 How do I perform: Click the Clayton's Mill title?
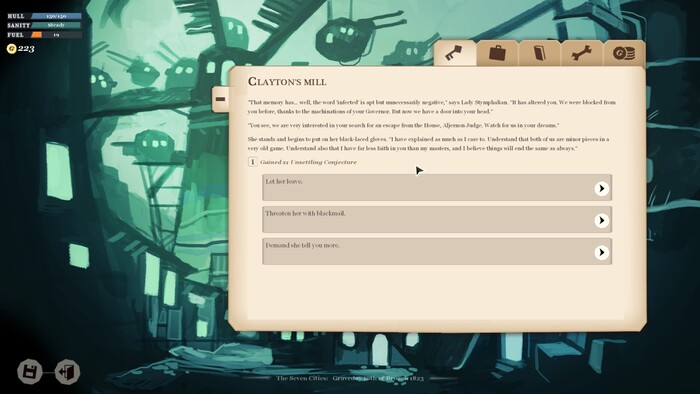point(287,82)
